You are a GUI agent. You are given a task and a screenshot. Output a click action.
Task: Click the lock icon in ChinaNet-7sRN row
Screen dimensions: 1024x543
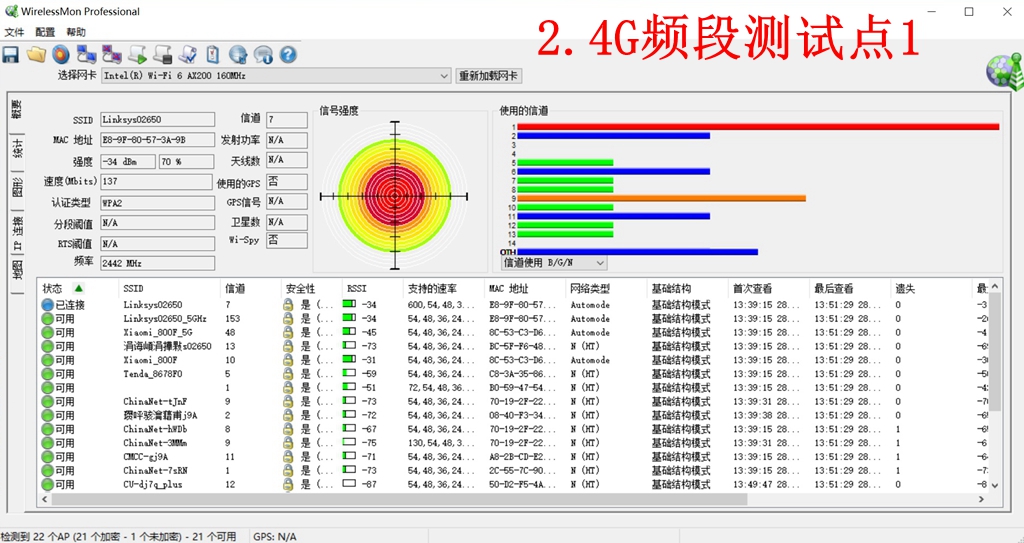[x=287, y=470]
